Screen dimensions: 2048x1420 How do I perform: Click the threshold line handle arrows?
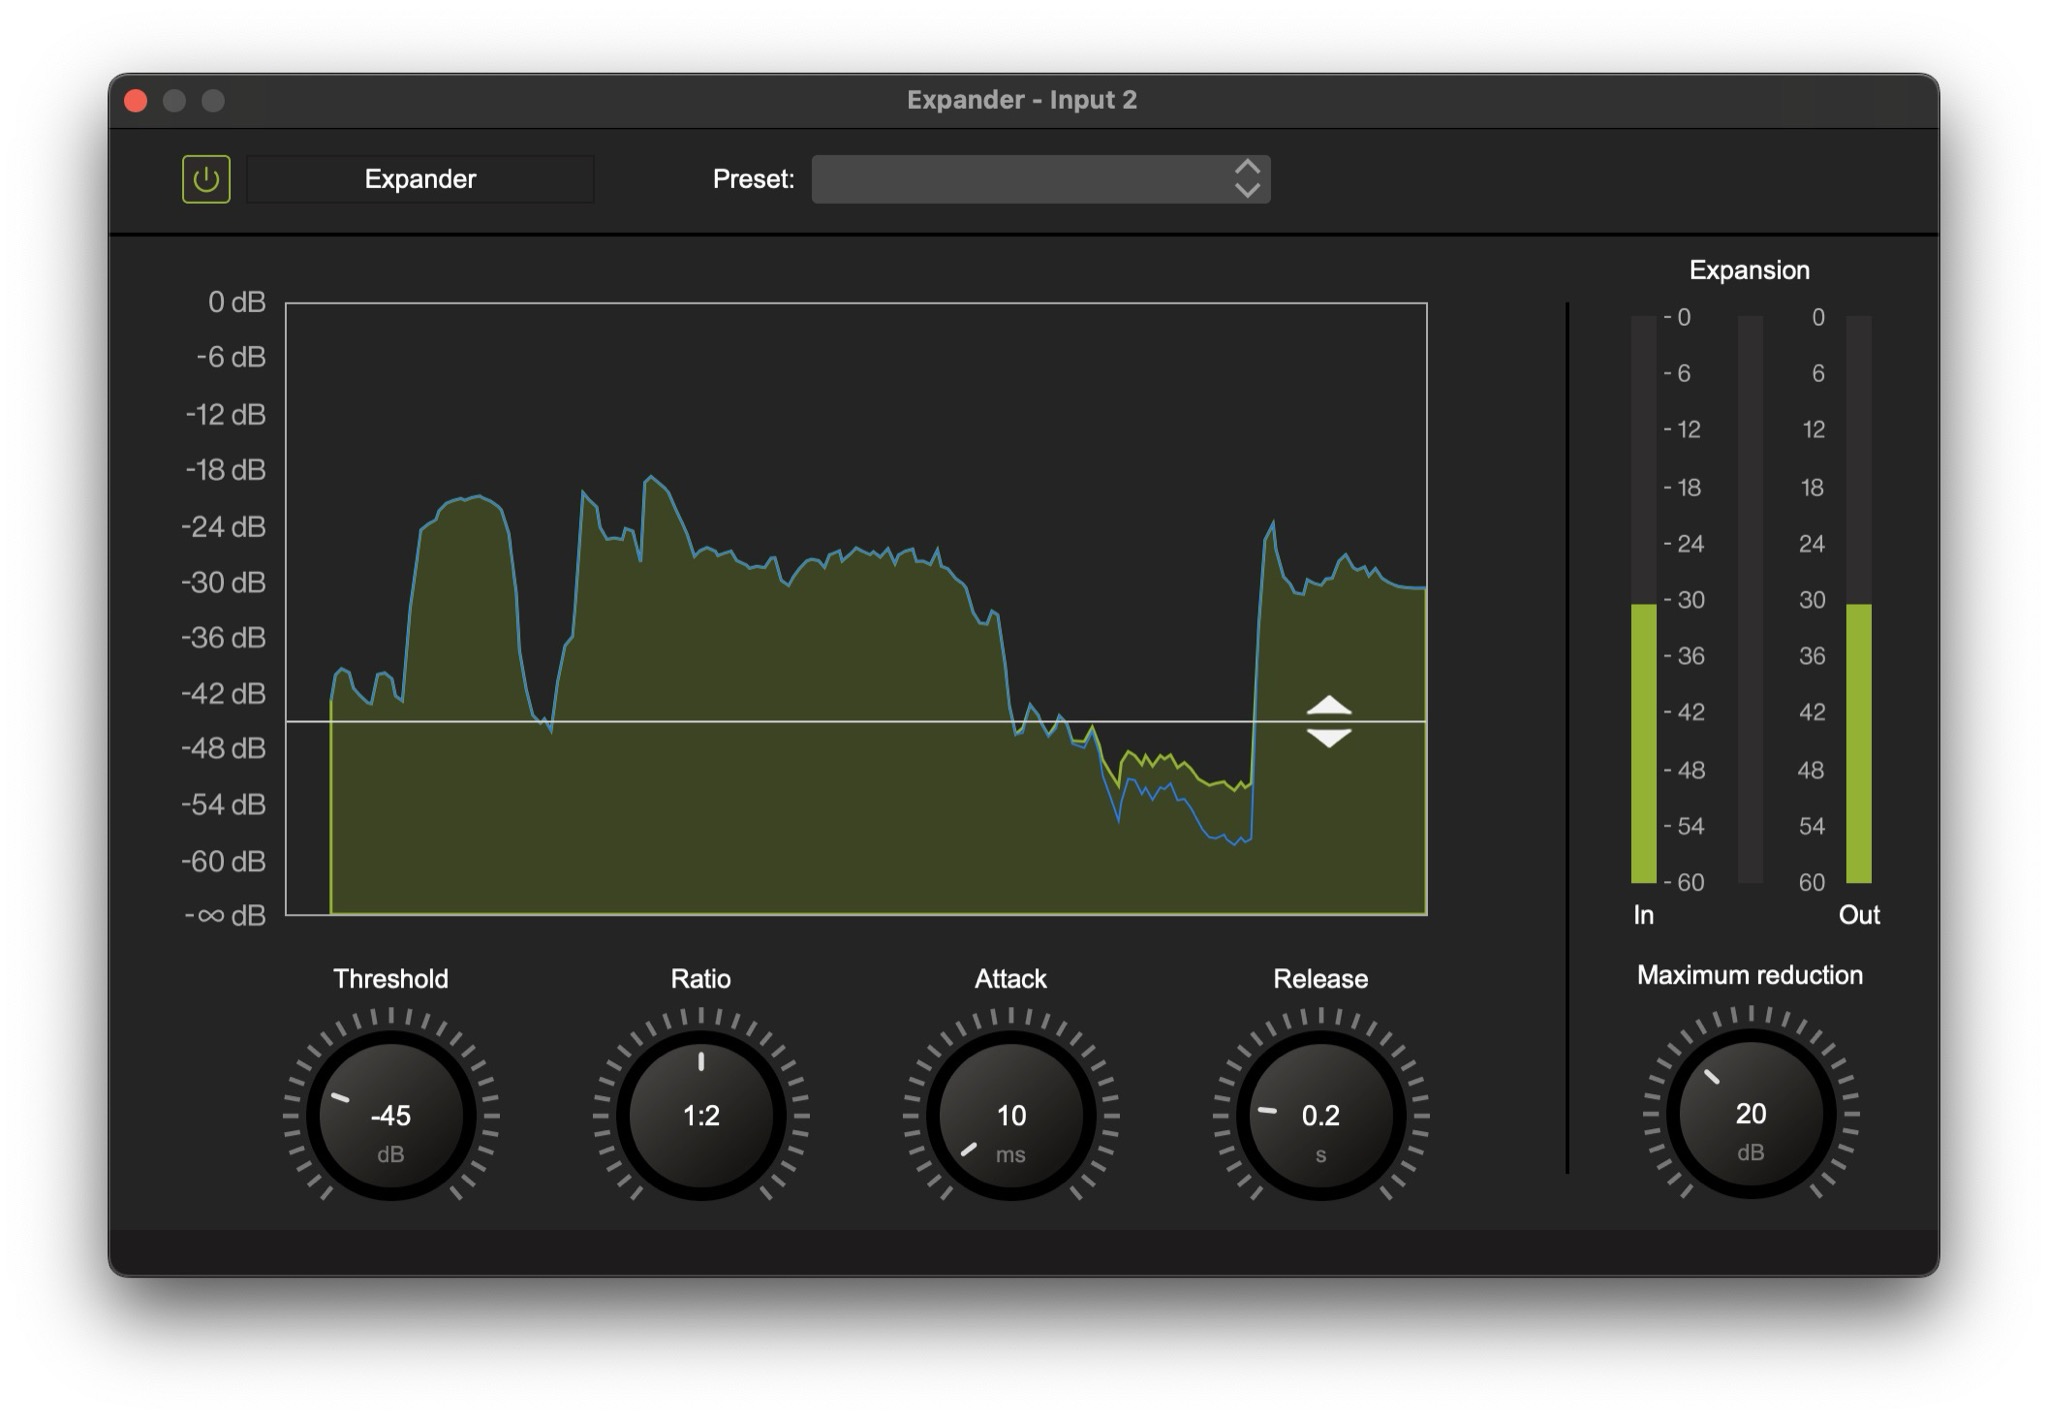click(x=1329, y=721)
